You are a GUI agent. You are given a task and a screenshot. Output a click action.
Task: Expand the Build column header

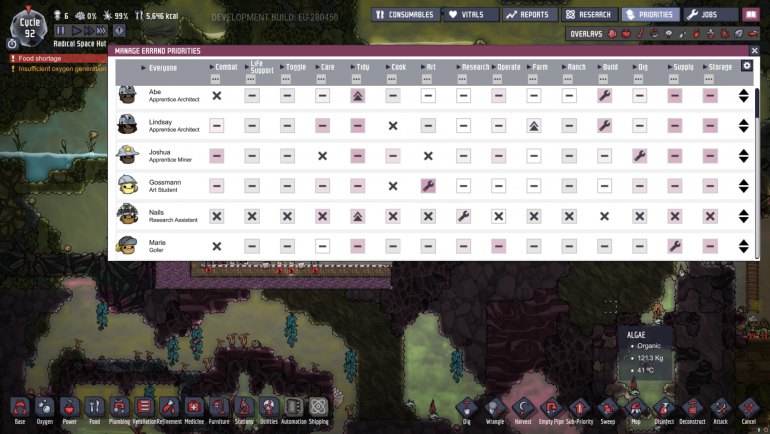(607, 67)
